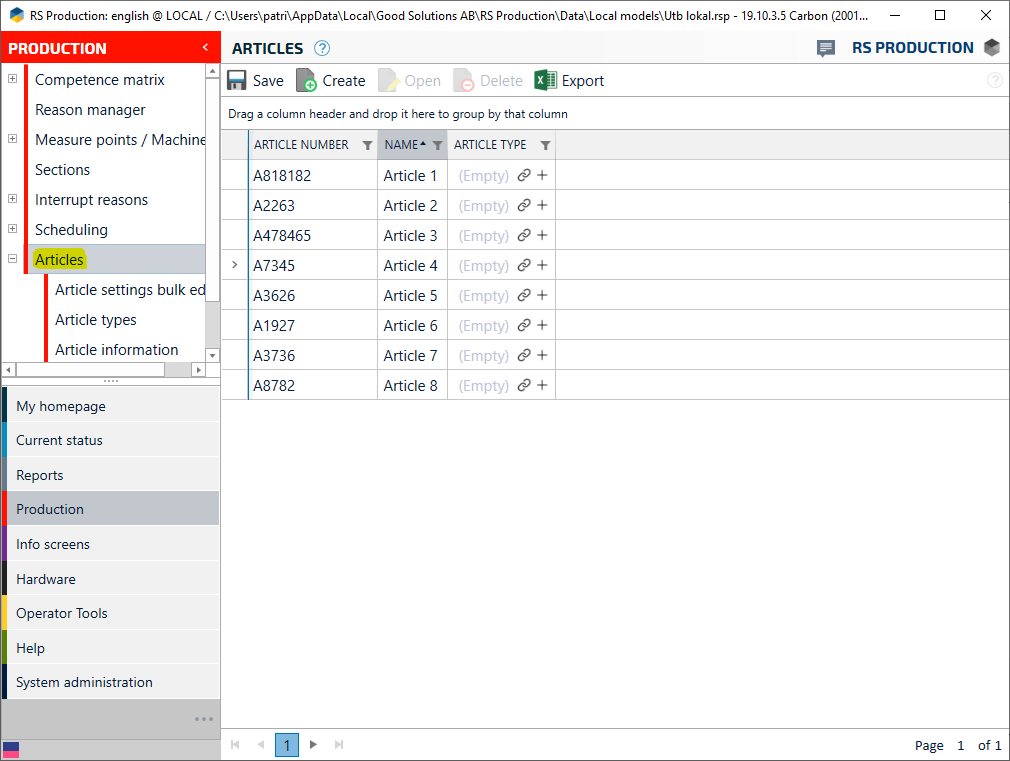This screenshot has height=761, width=1010.
Task: Click the language flag icon at bottom-left
Action: 11,749
